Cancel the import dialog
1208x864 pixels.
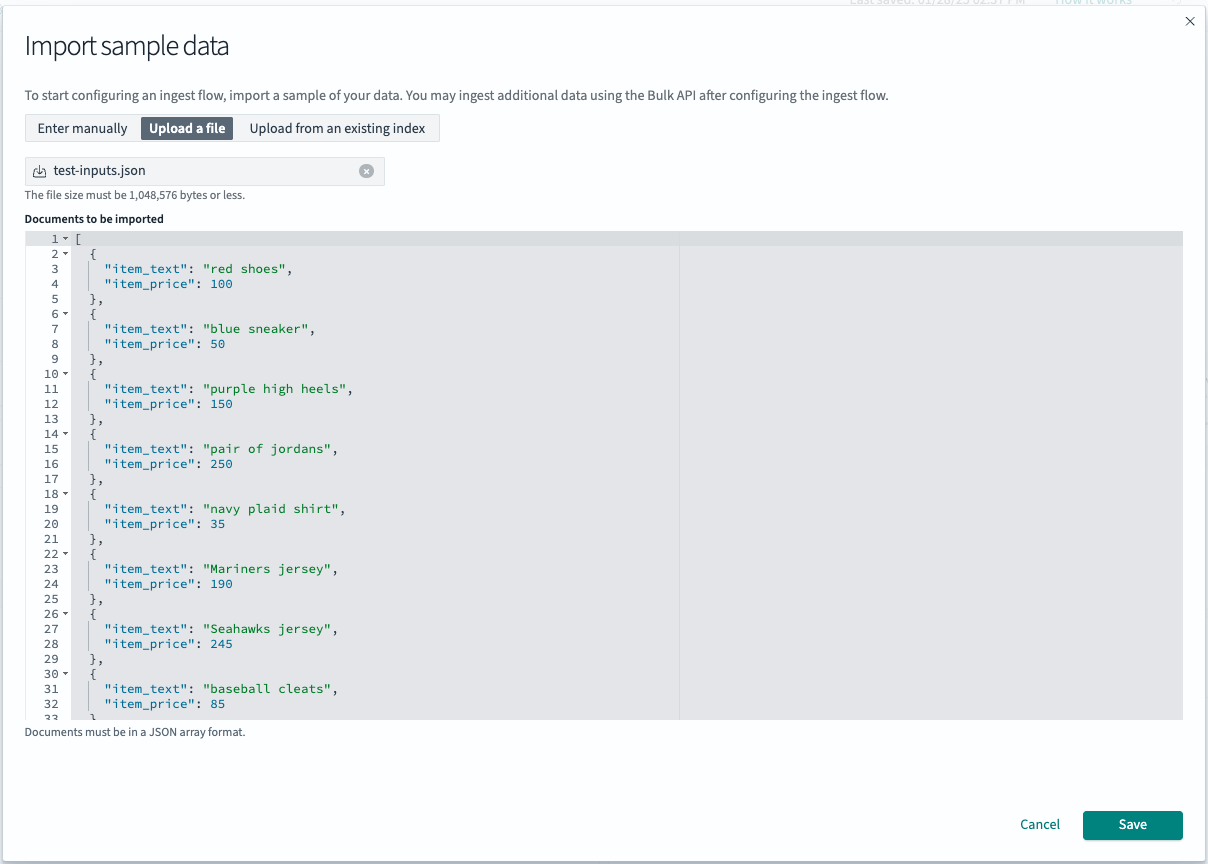[x=1040, y=825]
